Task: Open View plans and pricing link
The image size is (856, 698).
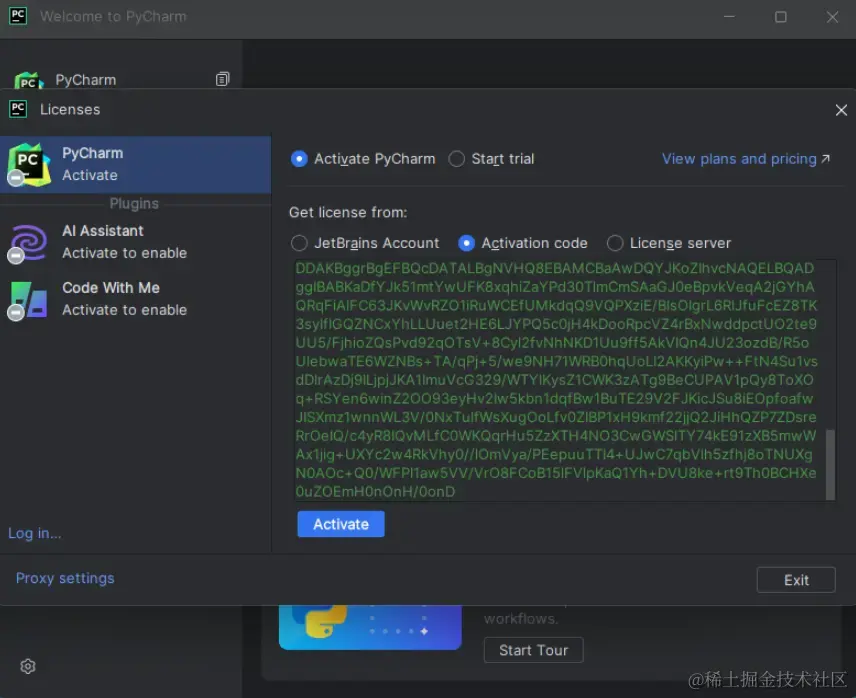Action: [746, 159]
